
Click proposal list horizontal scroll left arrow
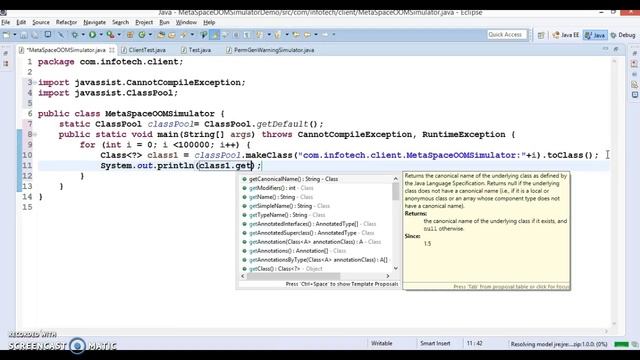click(x=243, y=276)
